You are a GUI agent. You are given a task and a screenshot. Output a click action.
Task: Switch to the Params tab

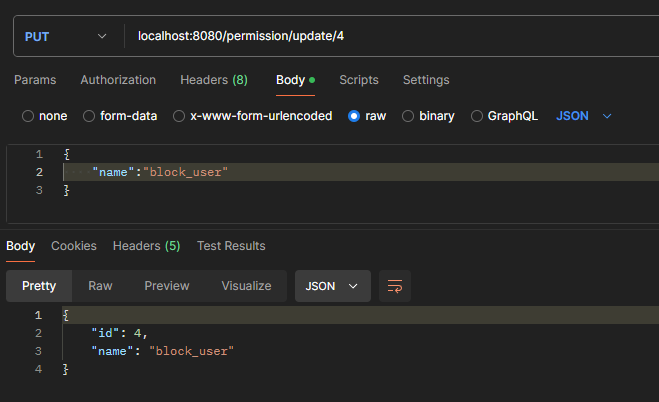click(x=35, y=80)
